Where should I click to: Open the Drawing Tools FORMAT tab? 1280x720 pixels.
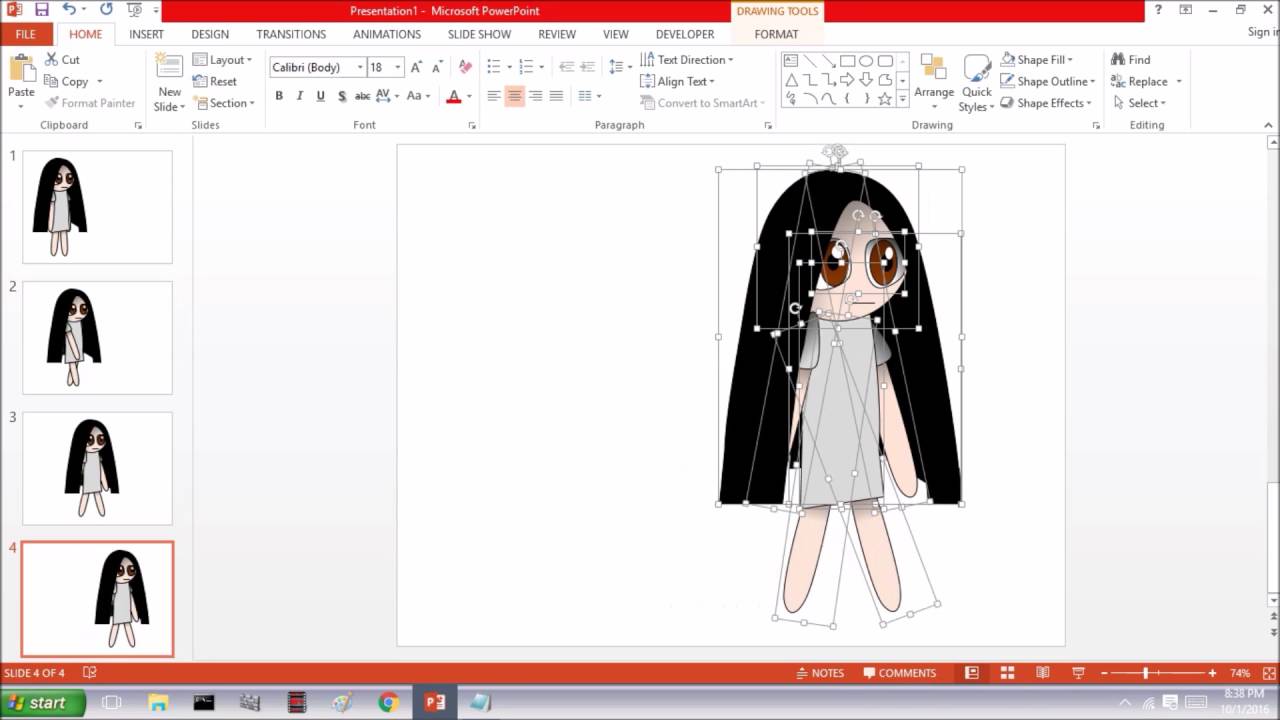[x=776, y=34]
